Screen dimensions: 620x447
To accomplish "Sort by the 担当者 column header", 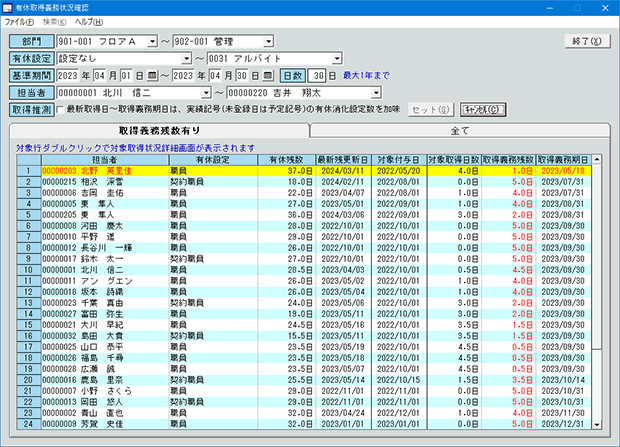I will tap(105, 160).
